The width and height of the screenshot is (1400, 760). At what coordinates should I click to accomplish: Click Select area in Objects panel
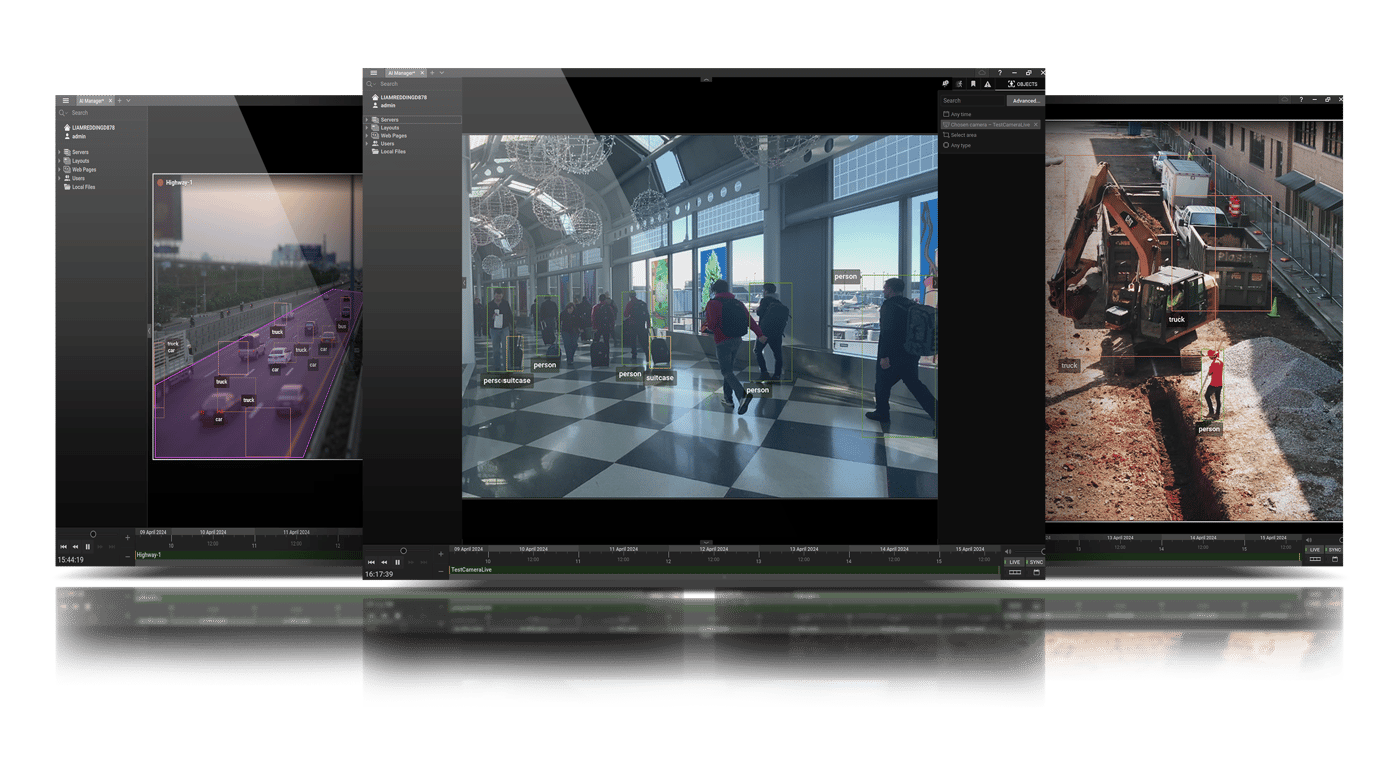pyautogui.click(x=963, y=135)
